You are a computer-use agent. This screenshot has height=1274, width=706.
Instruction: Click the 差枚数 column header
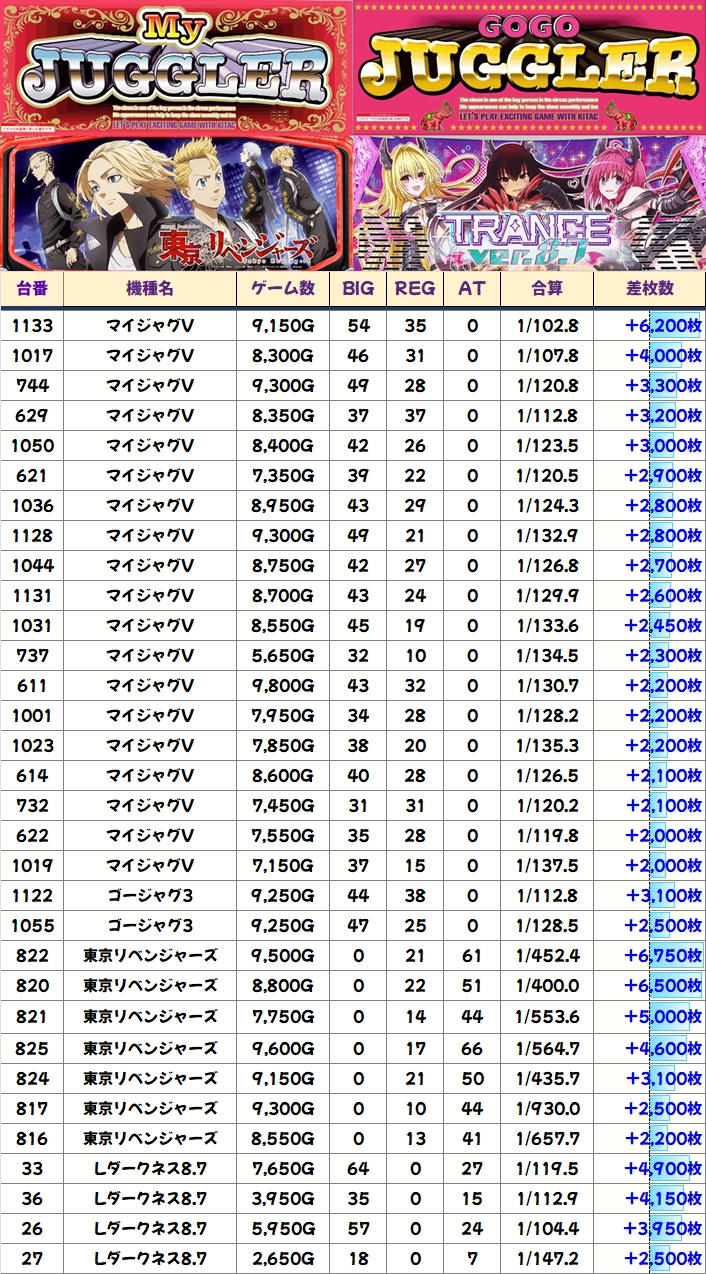click(650, 289)
